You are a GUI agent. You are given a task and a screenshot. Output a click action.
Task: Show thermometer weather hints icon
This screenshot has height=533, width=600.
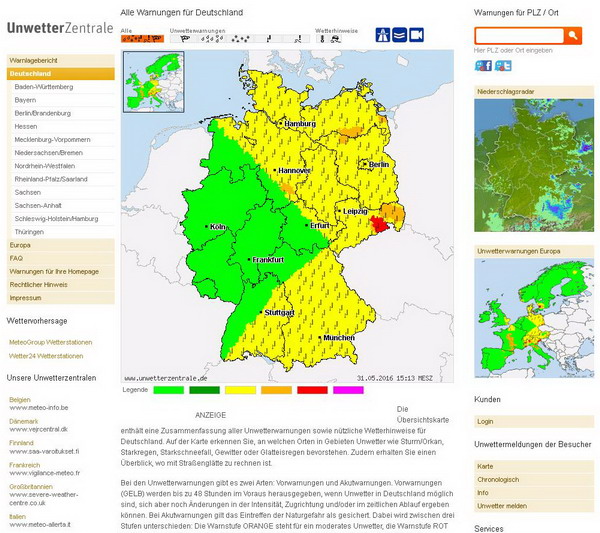(323, 39)
